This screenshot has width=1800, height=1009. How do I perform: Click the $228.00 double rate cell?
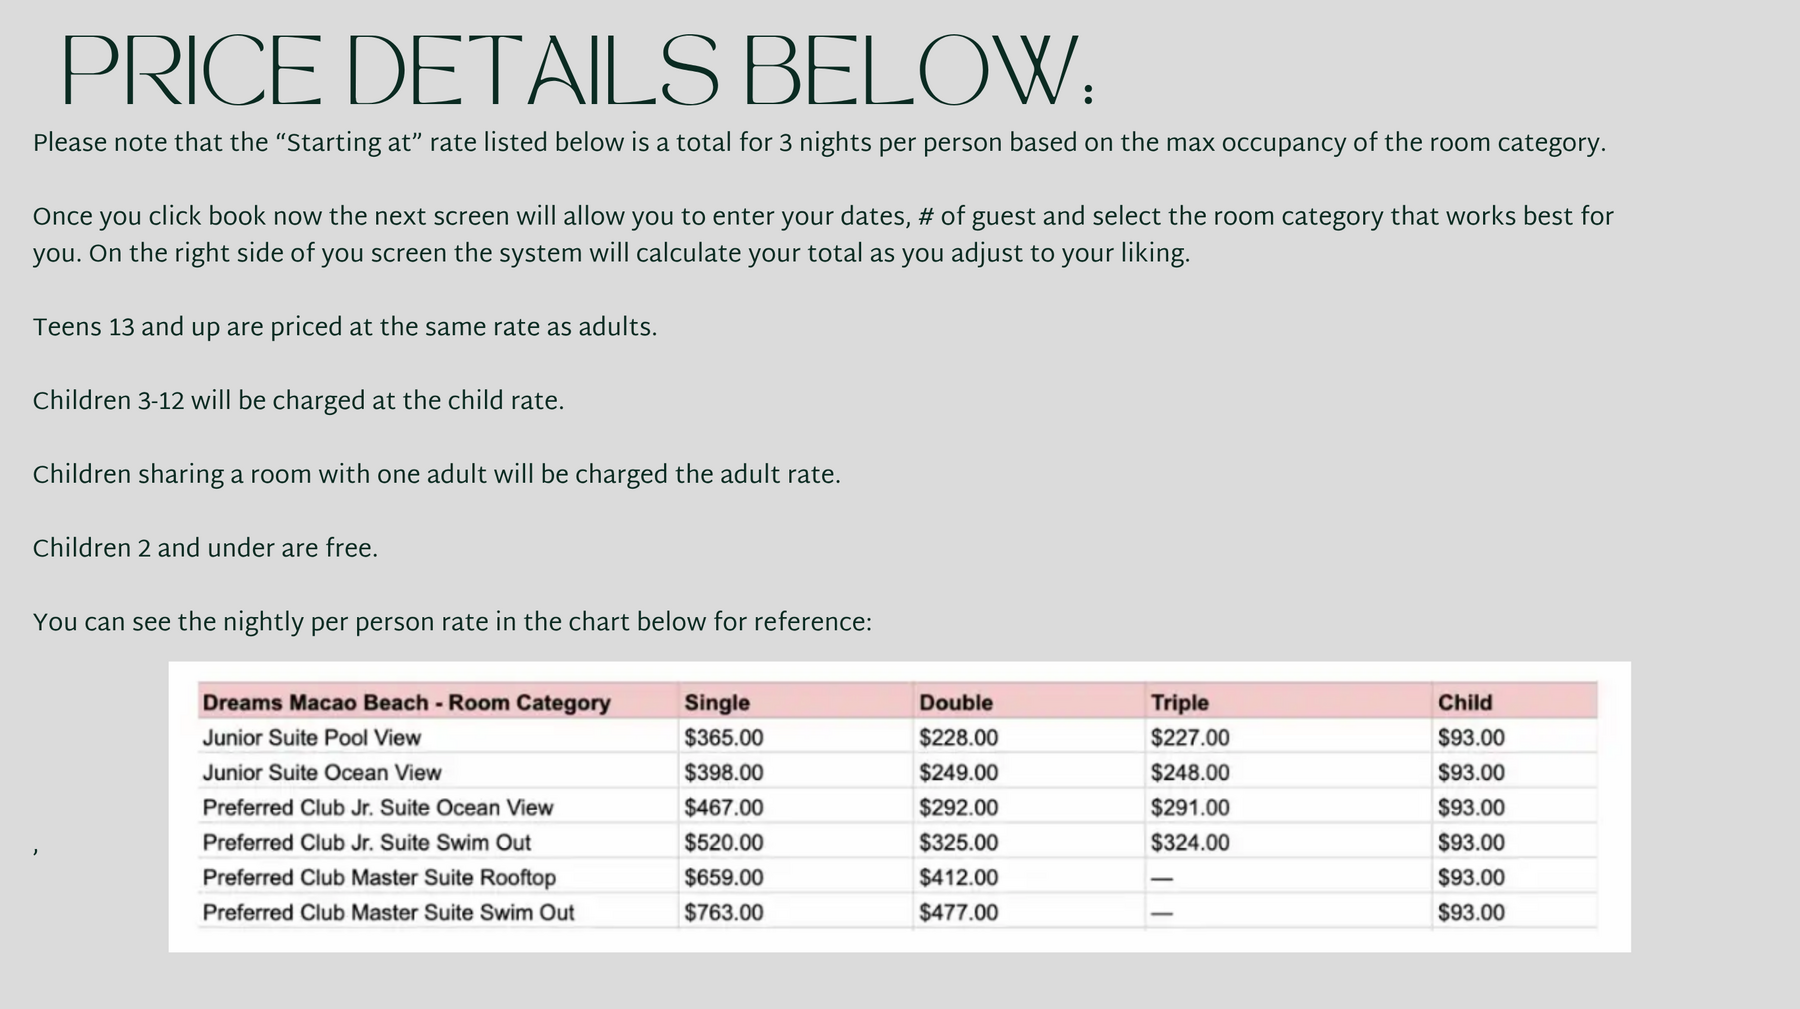coord(958,738)
